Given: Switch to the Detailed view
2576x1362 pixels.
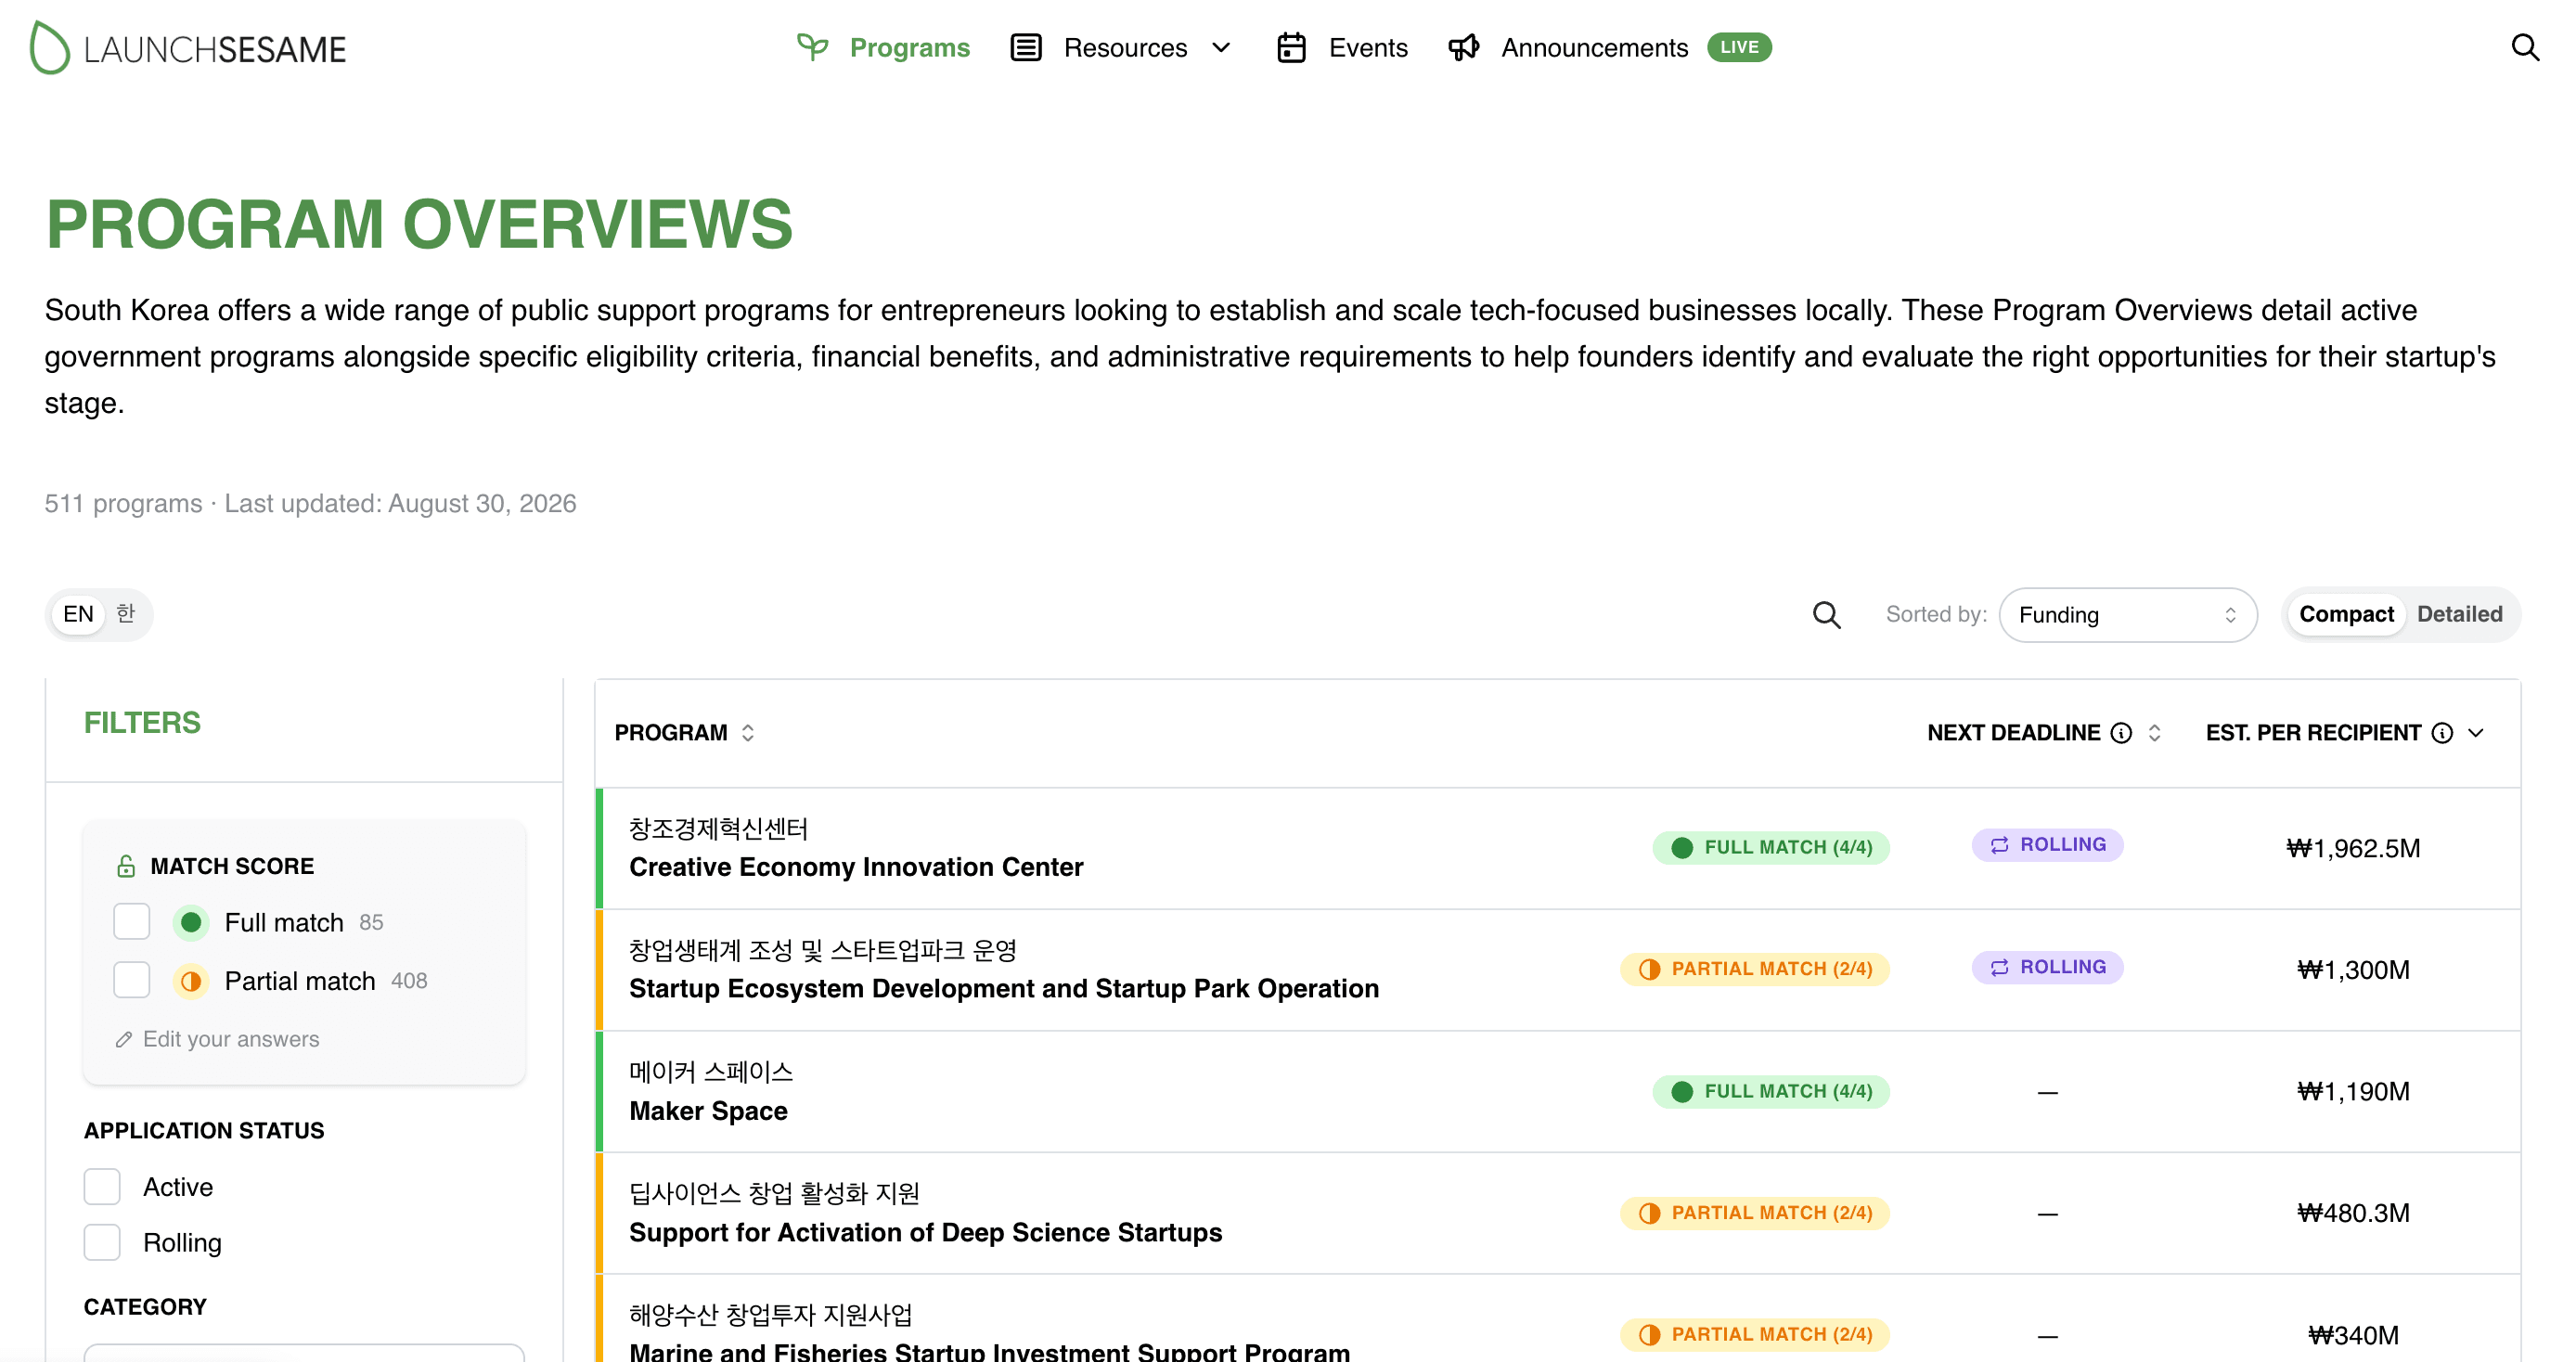Looking at the screenshot, I should point(2459,614).
